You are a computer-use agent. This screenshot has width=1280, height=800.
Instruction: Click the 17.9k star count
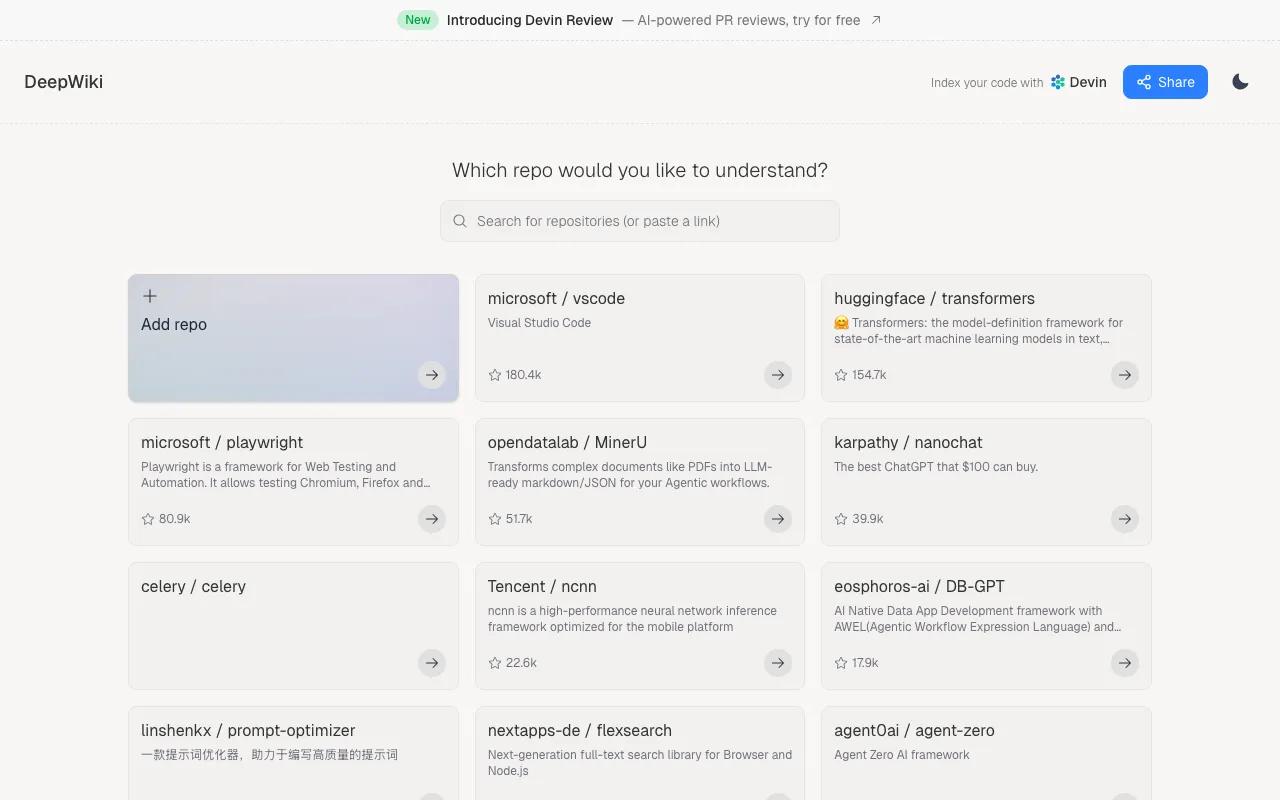pyautogui.click(x=865, y=663)
